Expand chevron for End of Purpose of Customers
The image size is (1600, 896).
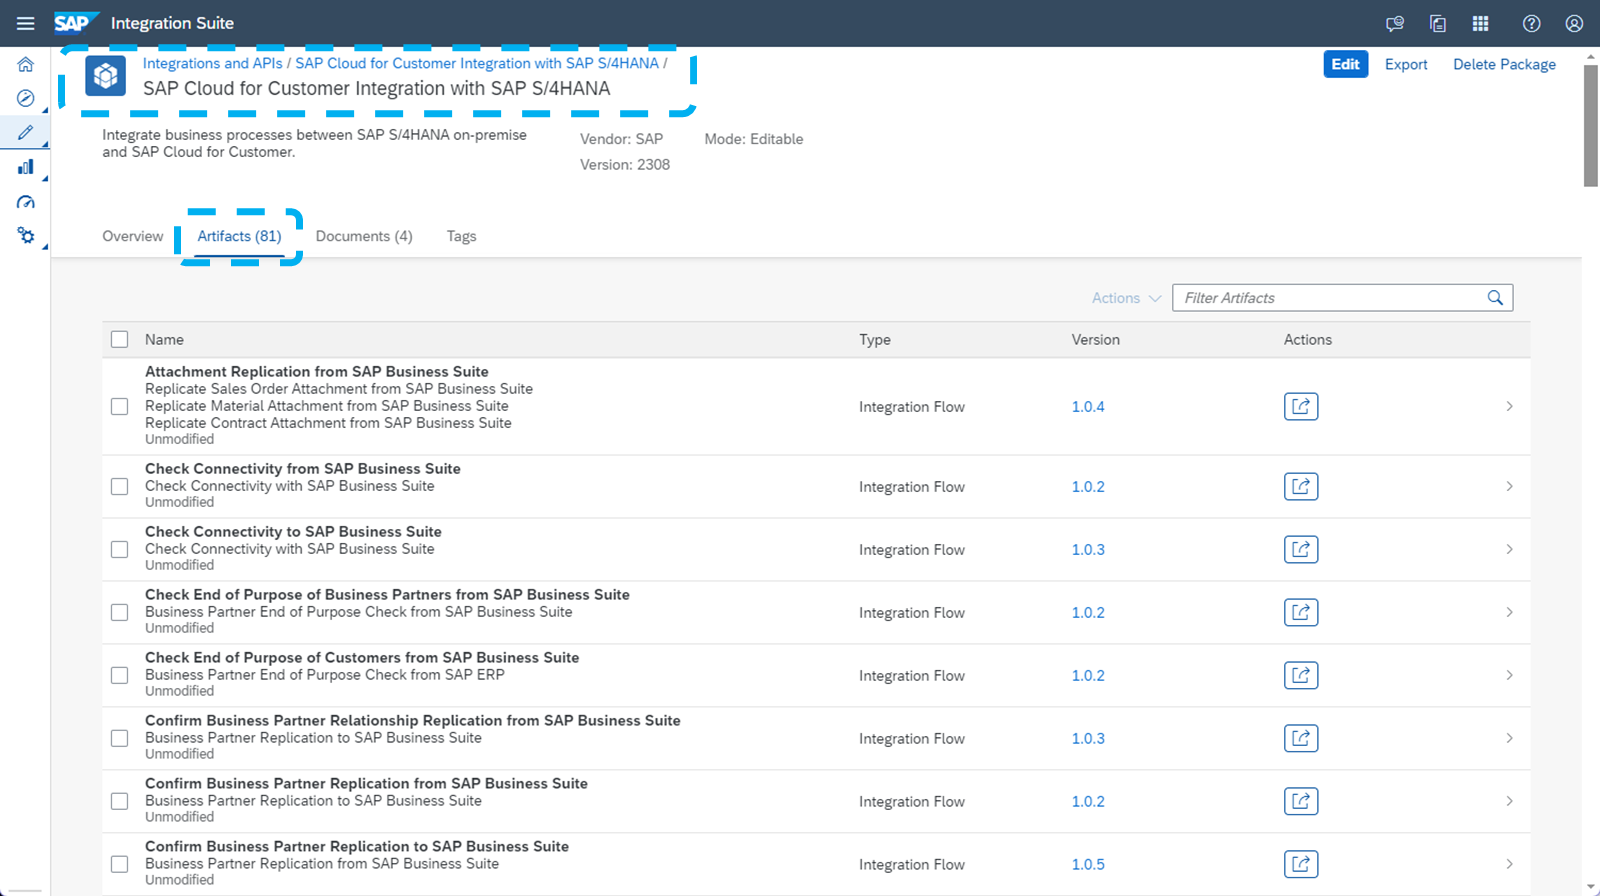coord(1509,676)
